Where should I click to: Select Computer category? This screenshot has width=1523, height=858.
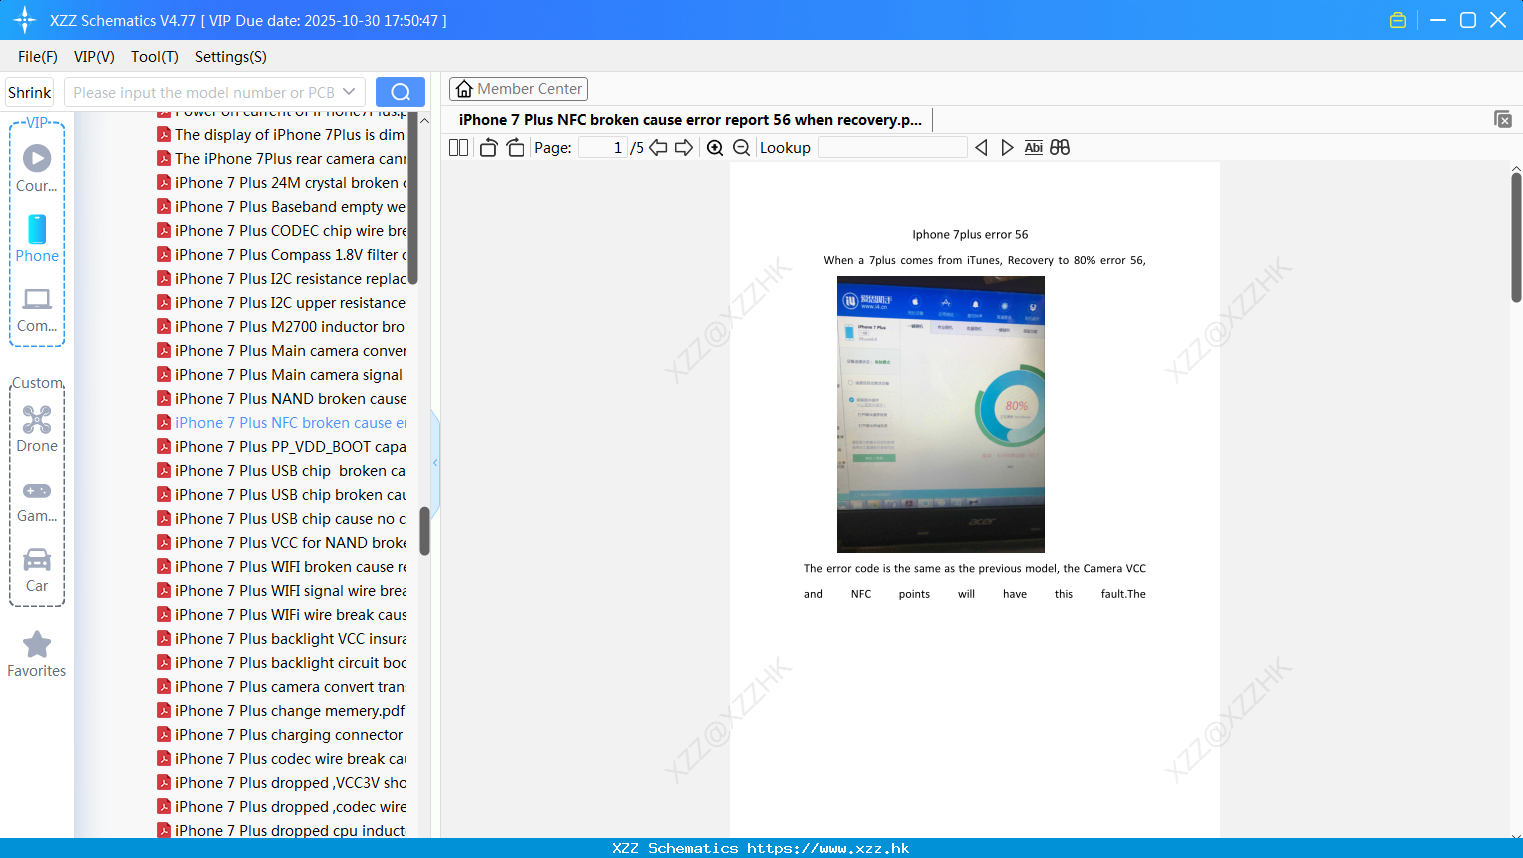coord(37,309)
